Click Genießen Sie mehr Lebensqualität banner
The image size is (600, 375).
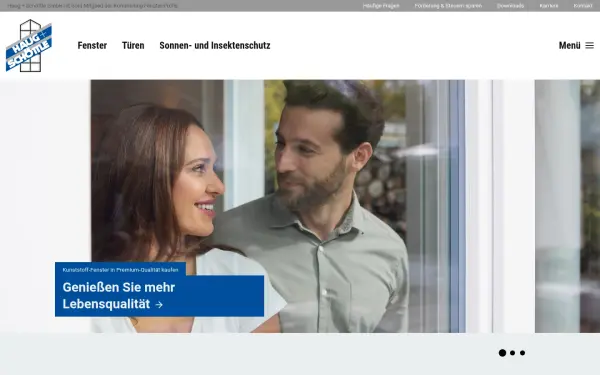tap(160, 296)
